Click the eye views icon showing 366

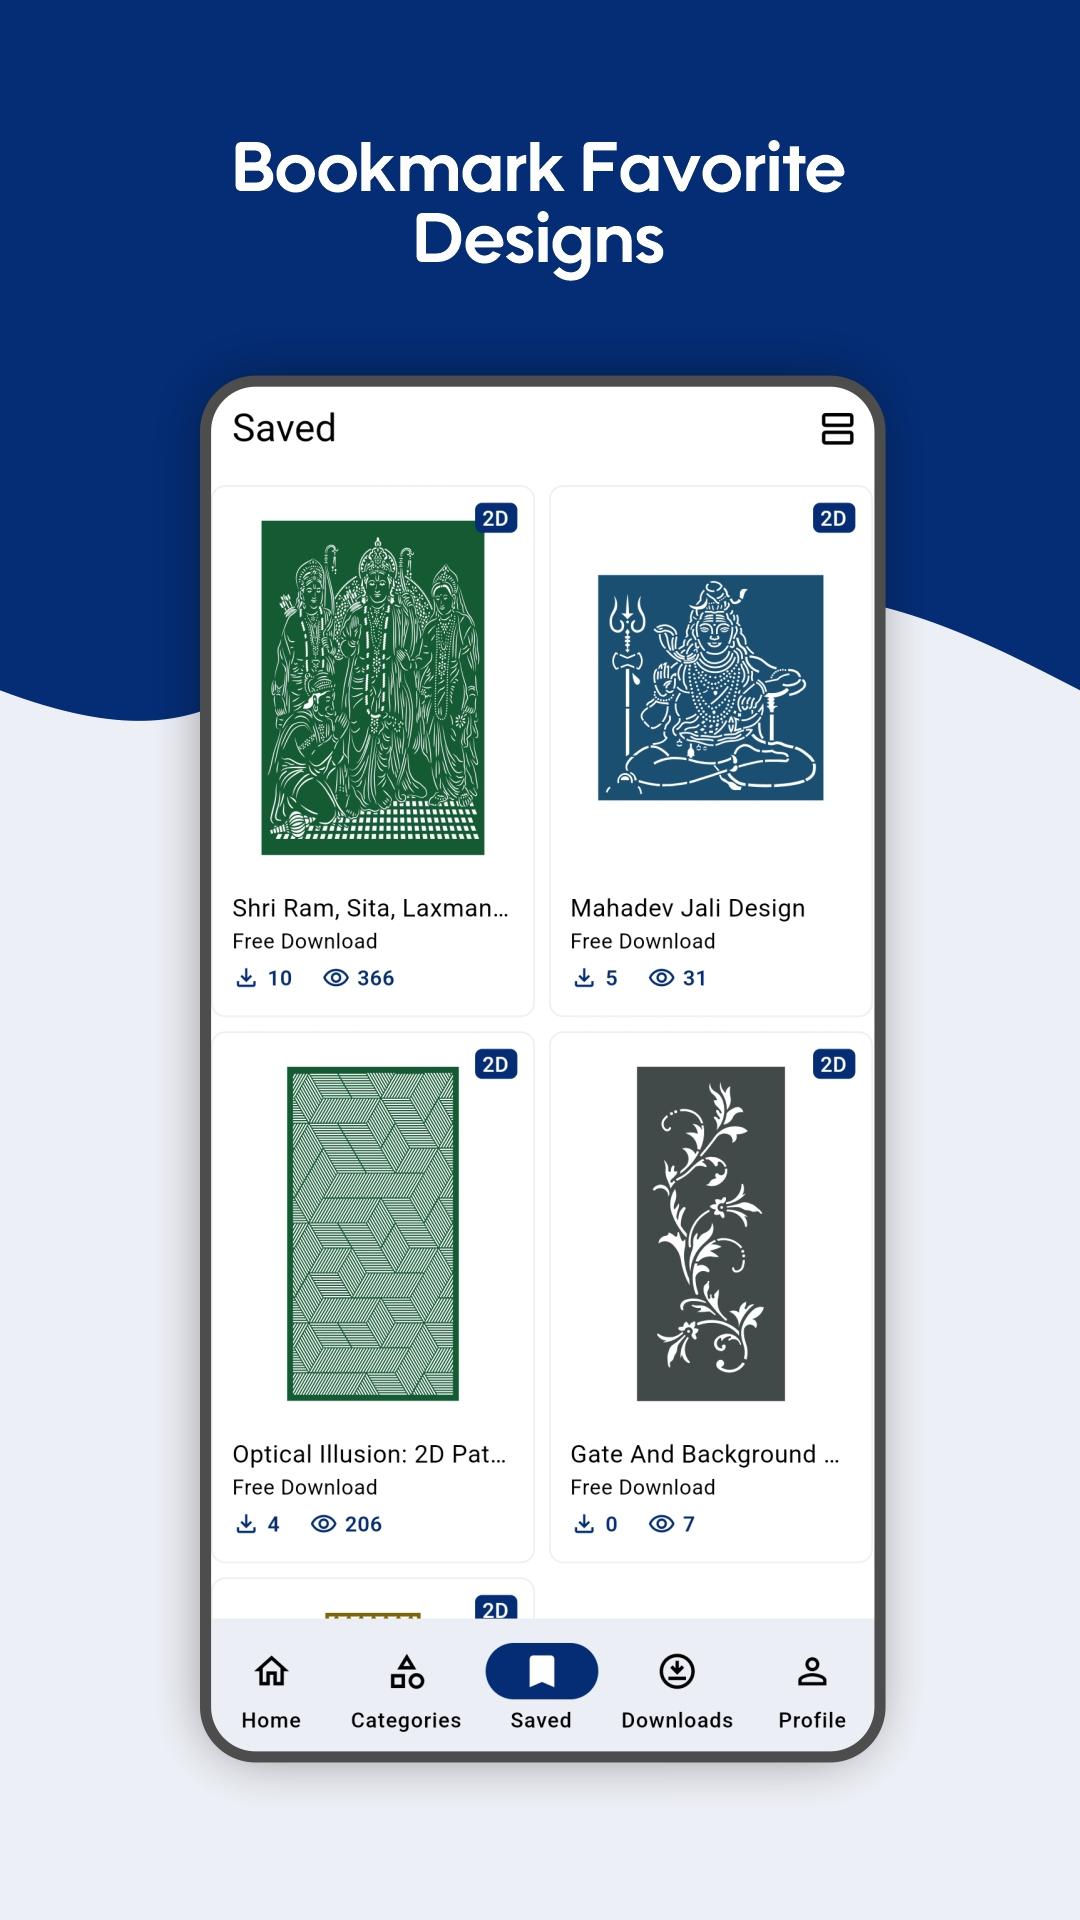(x=336, y=978)
